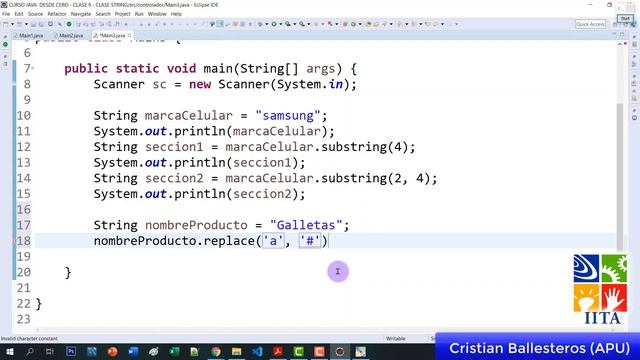Click inside the Quick Access search field

pyautogui.click(x=590, y=24)
